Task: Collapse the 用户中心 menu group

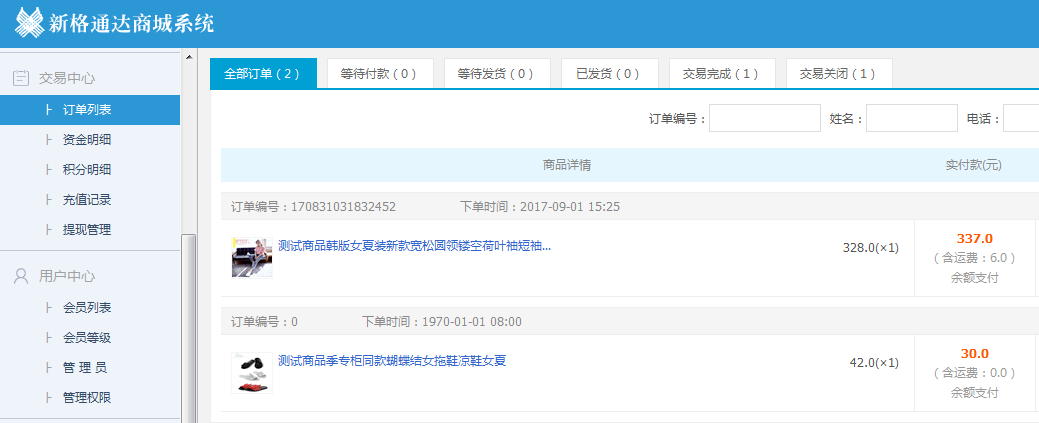Action: [x=67, y=276]
